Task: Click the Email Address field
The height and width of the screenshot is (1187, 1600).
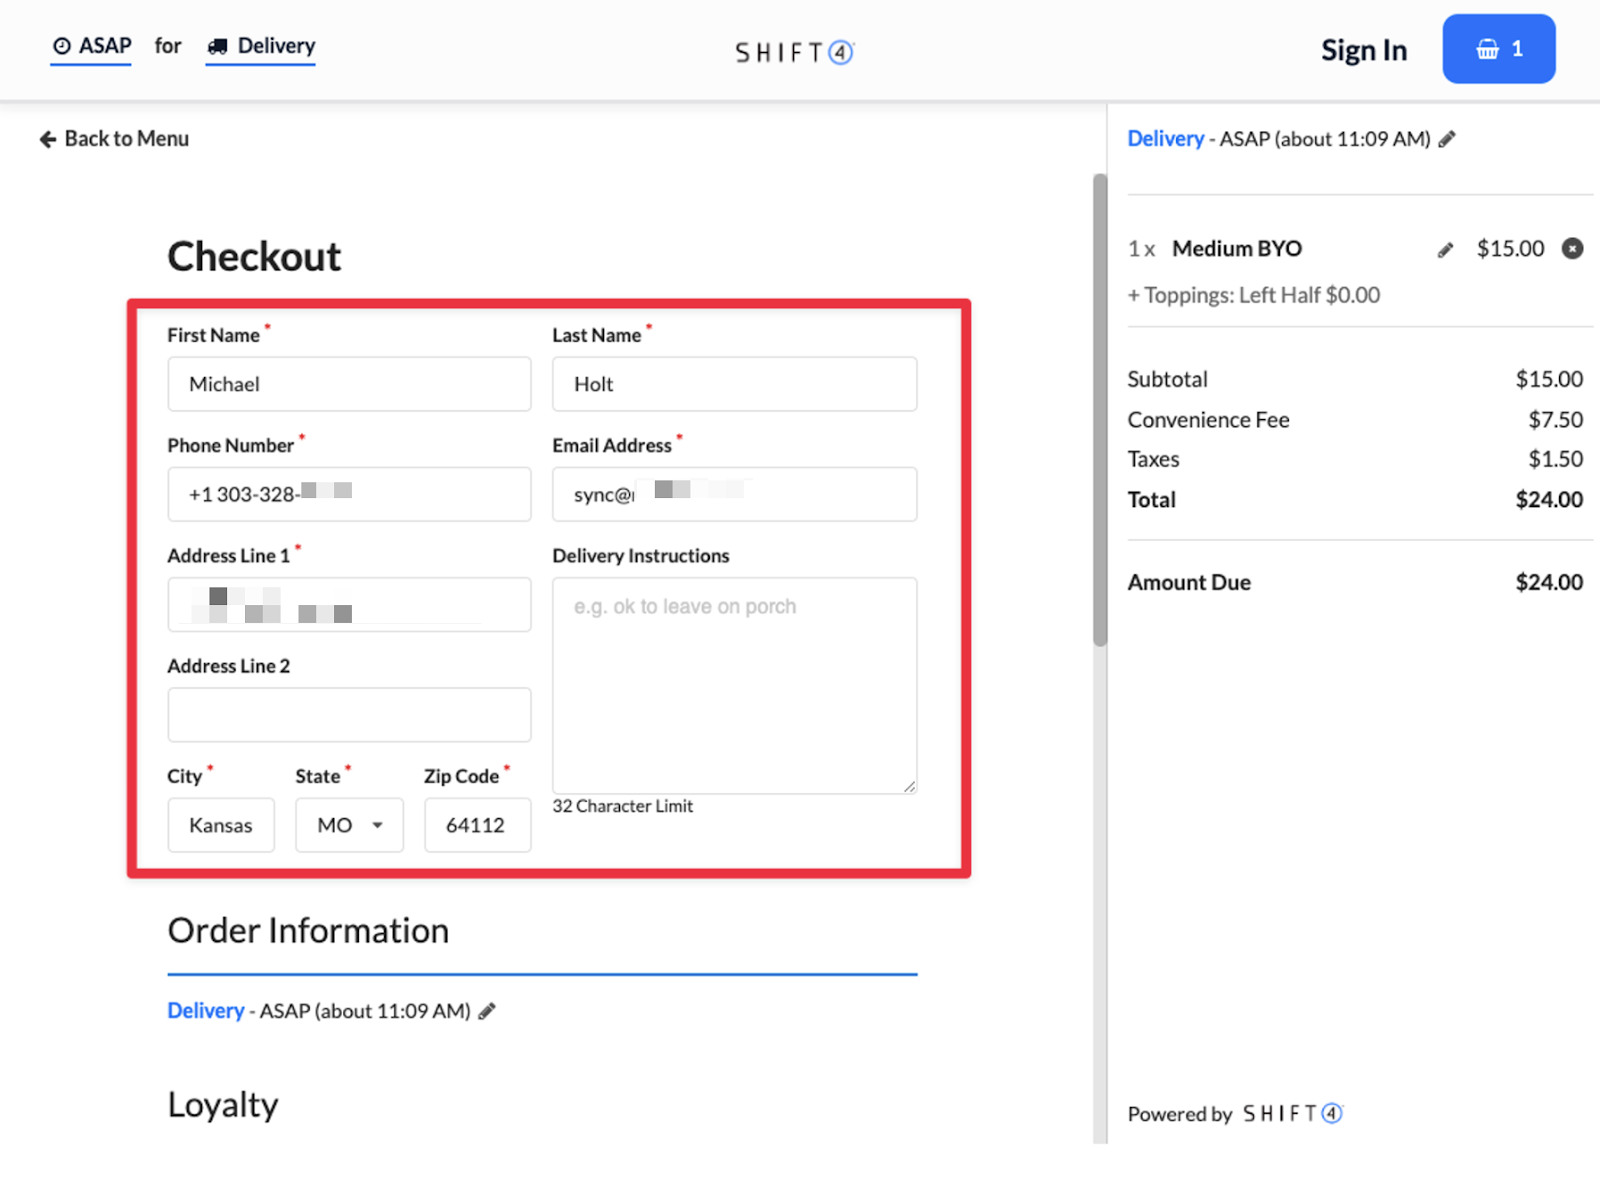Action: click(734, 494)
